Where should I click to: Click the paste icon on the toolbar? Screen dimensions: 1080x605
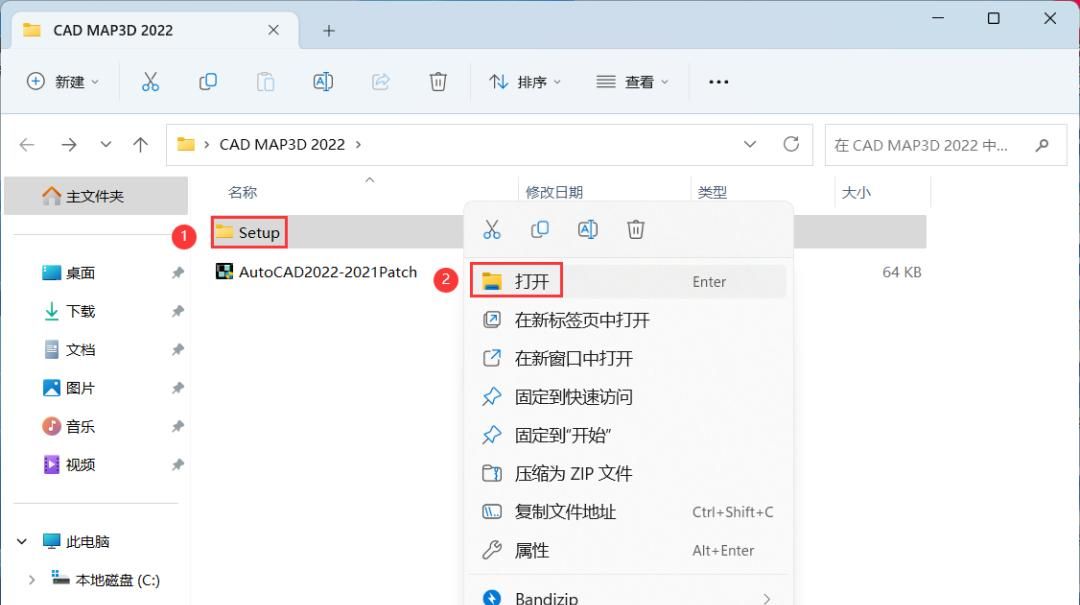click(x=265, y=81)
